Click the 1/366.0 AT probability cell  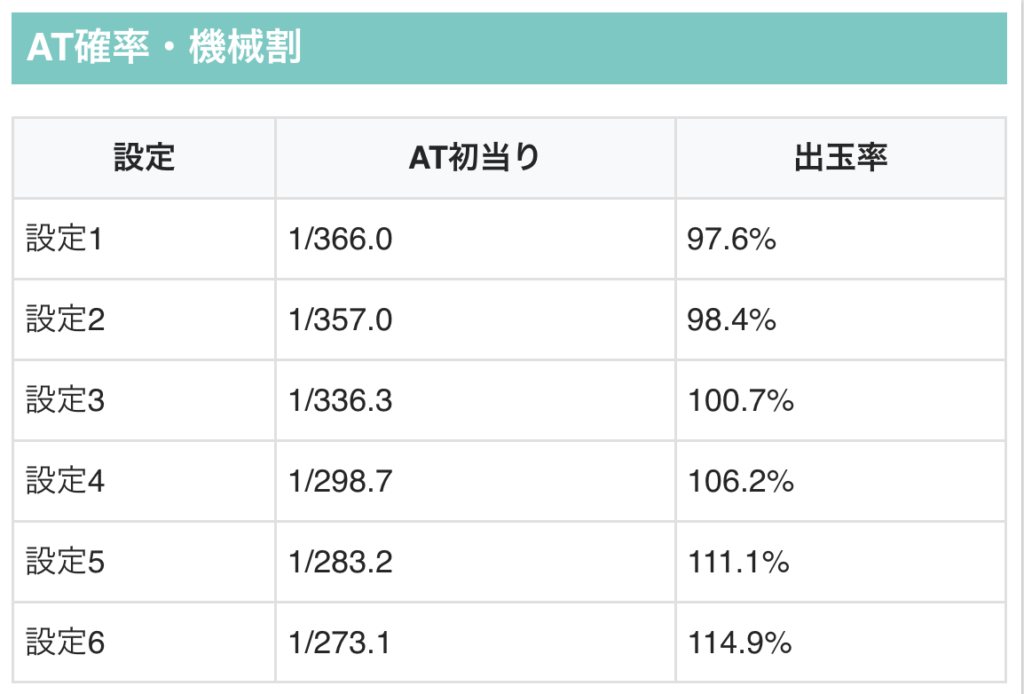[x=340, y=239]
